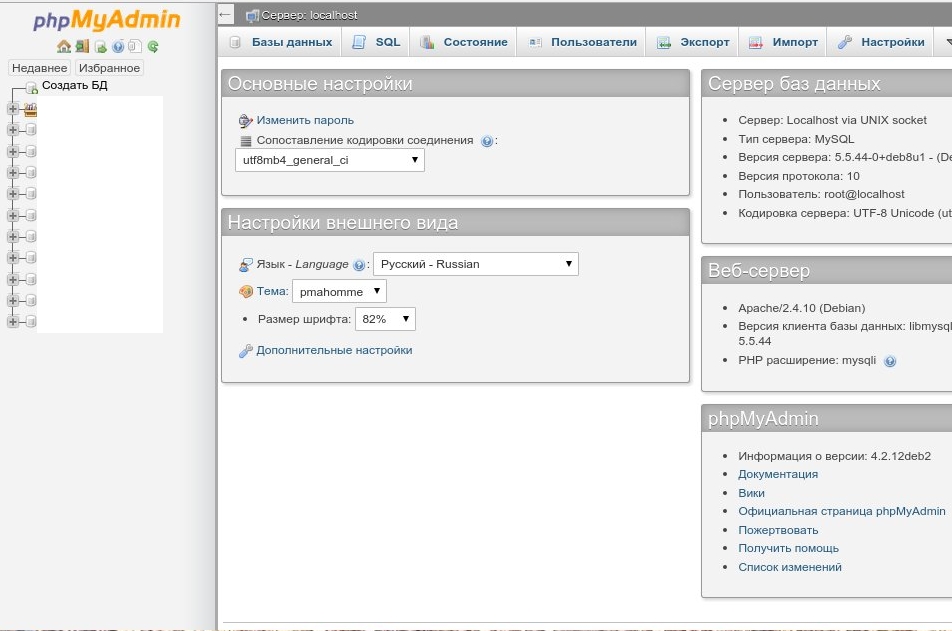Switch to the Импорт tab

(x=783, y=42)
